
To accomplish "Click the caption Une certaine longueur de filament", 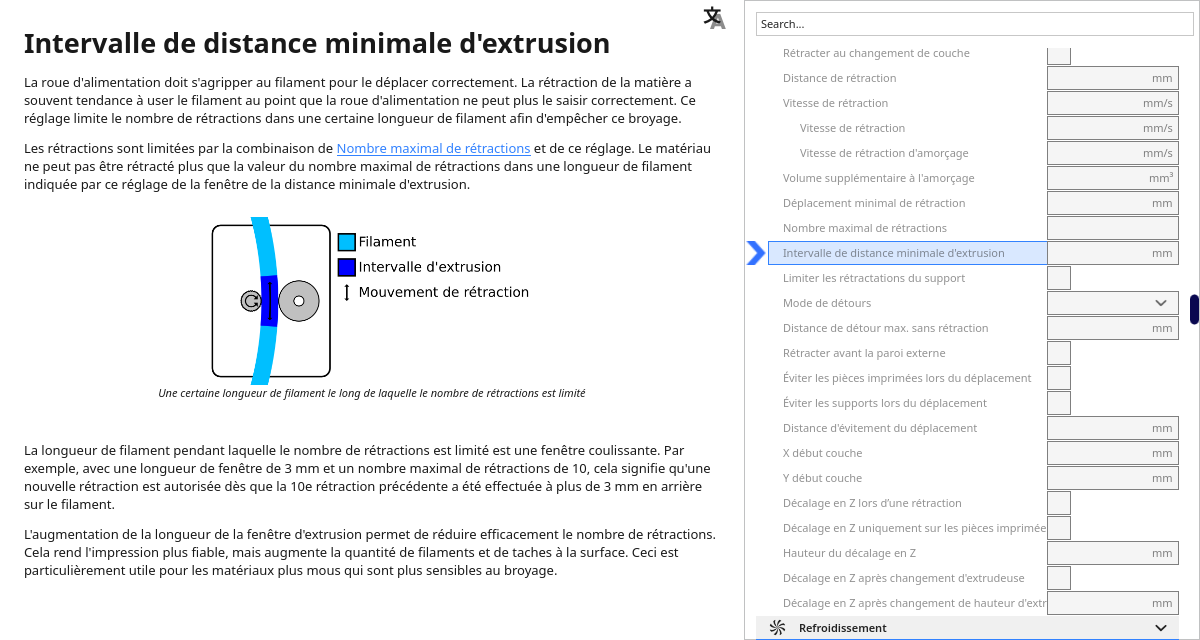I will (372, 393).
